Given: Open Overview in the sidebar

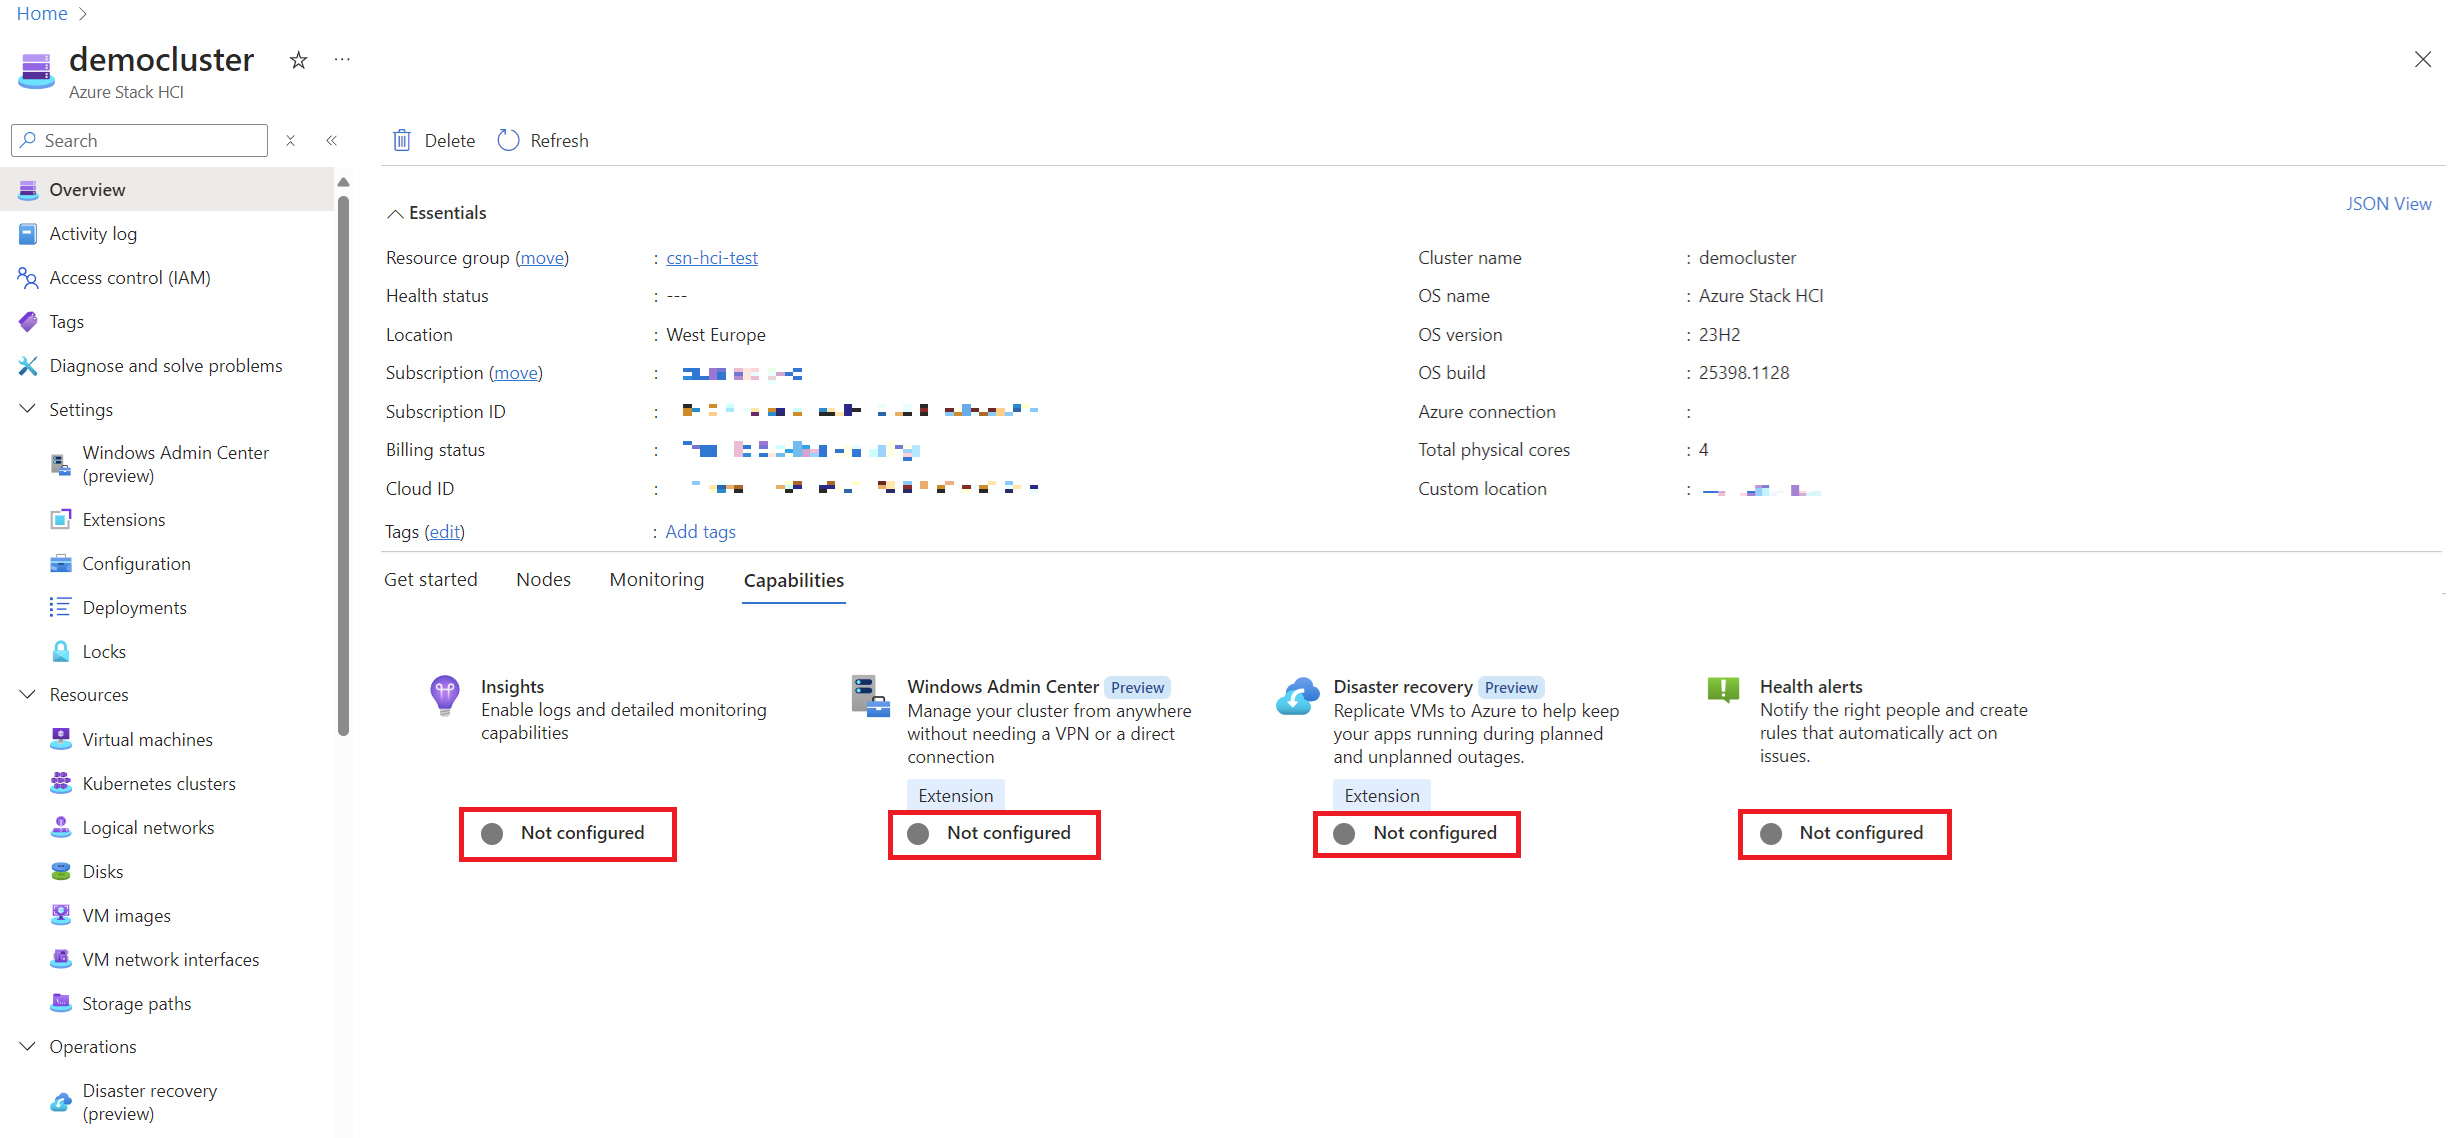Looking at the screenshot, I should point(166,189).
